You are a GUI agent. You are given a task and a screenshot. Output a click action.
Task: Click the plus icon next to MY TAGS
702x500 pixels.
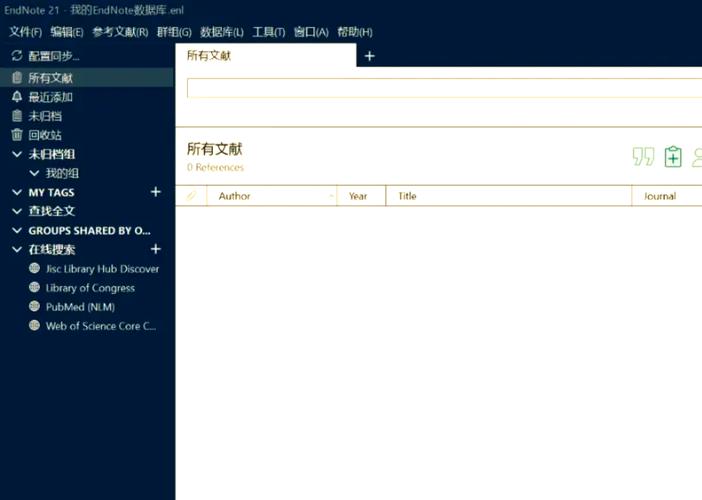point(155,192)
